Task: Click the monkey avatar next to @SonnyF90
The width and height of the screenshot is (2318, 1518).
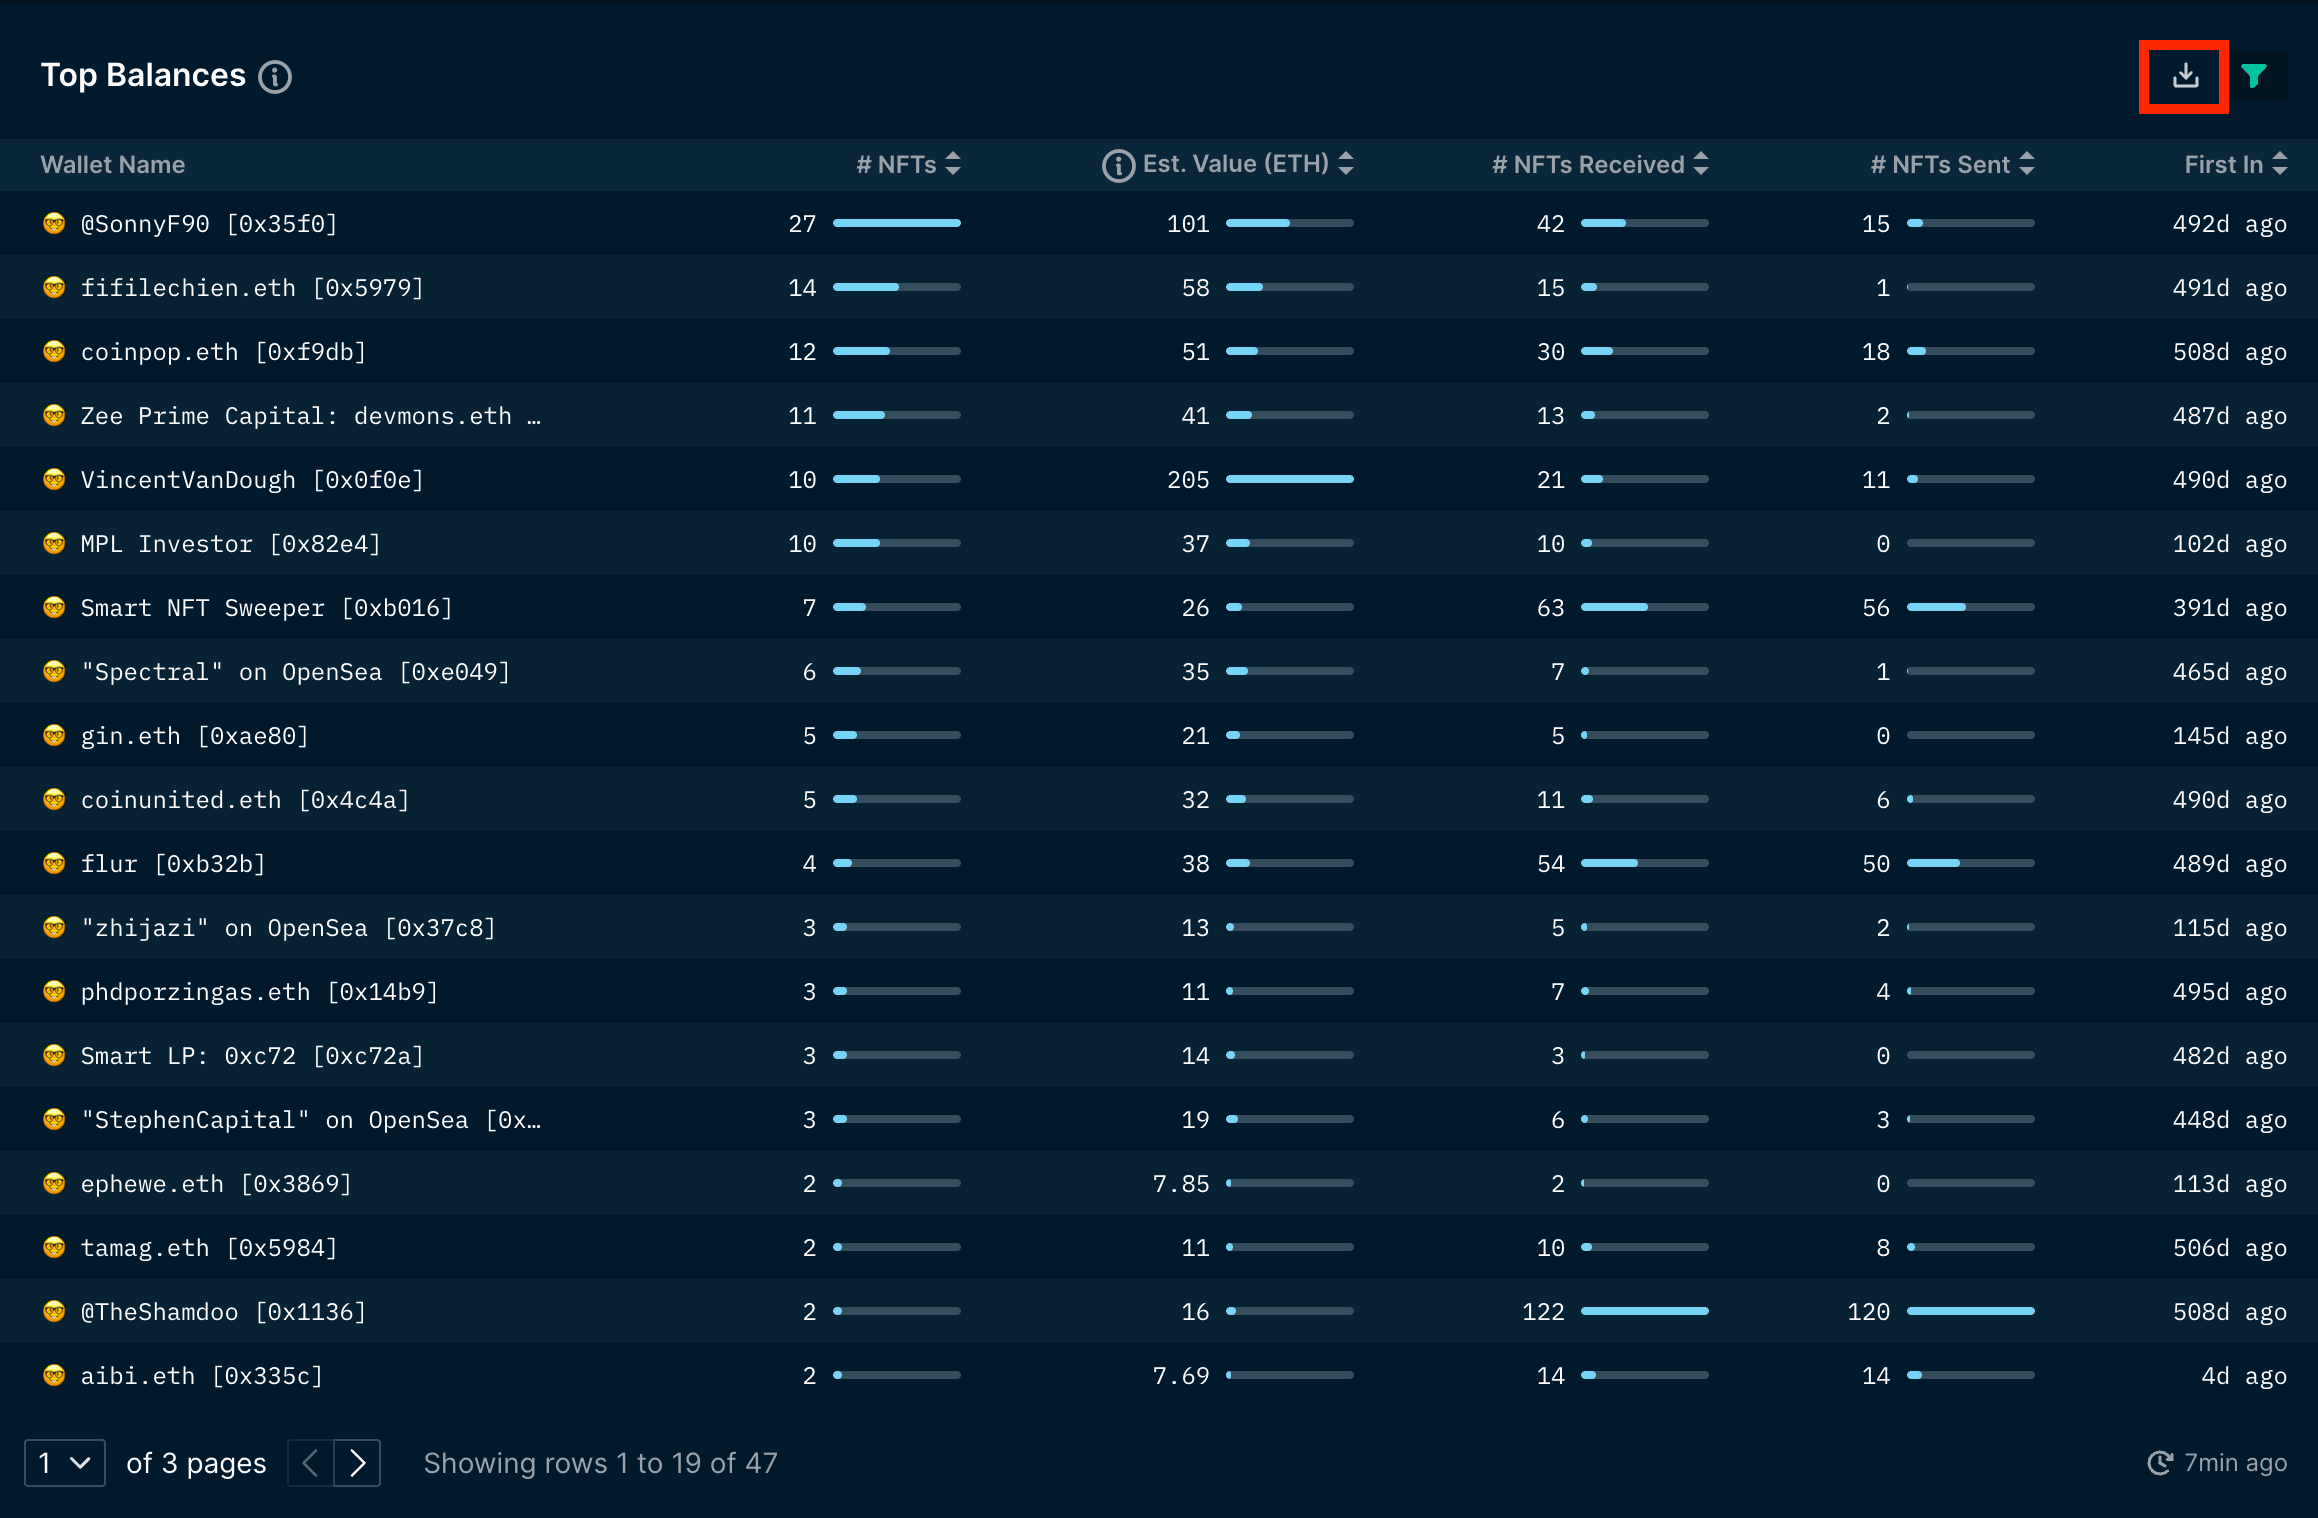Action: tap(54, 223)
